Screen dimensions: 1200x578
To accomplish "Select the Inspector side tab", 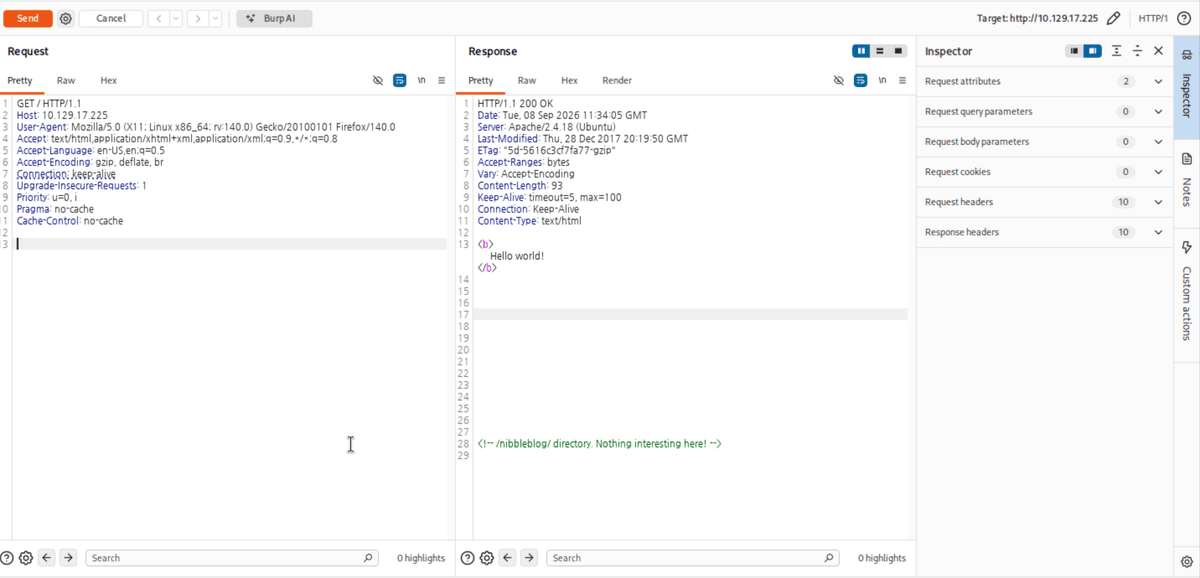I will point(1187,89).
